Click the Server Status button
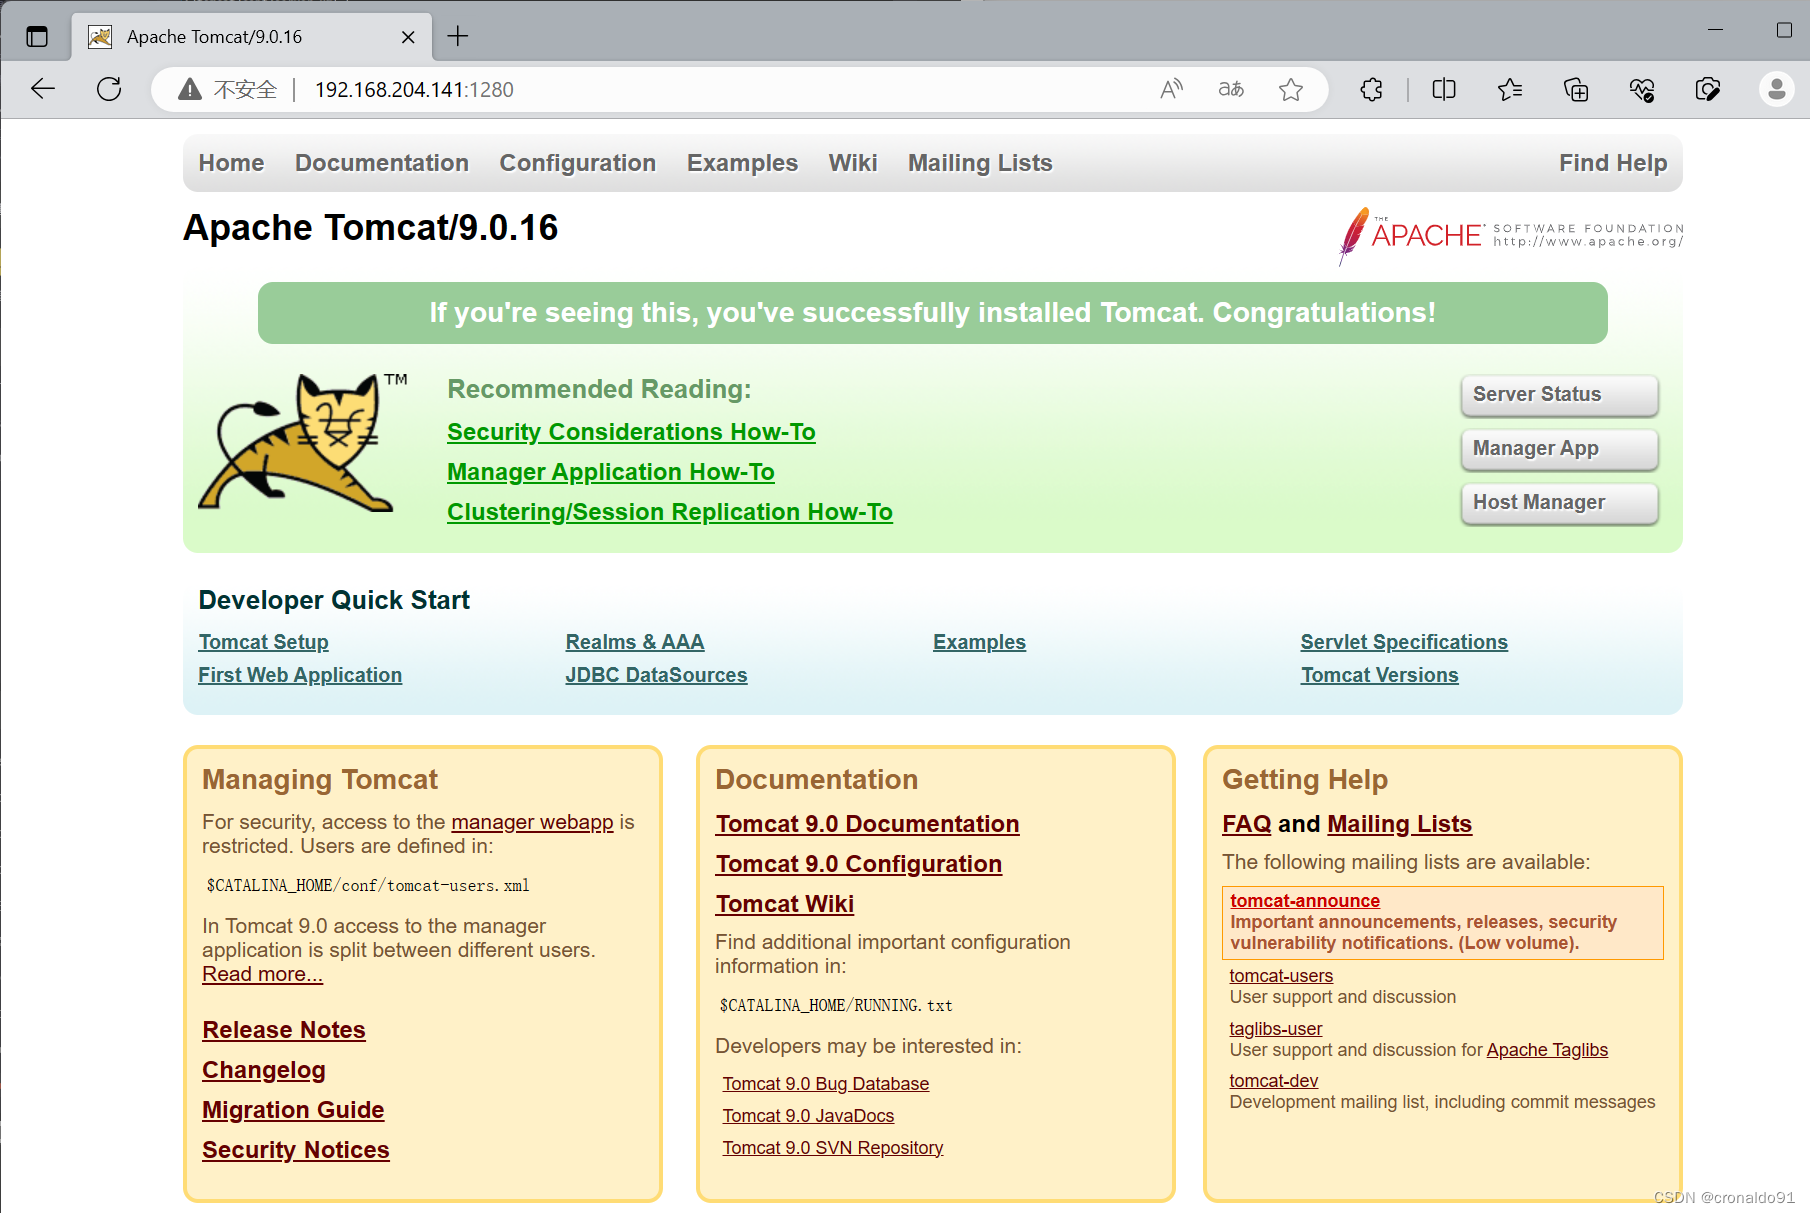This screenshot has height=1213, width=1810. 1559,395
